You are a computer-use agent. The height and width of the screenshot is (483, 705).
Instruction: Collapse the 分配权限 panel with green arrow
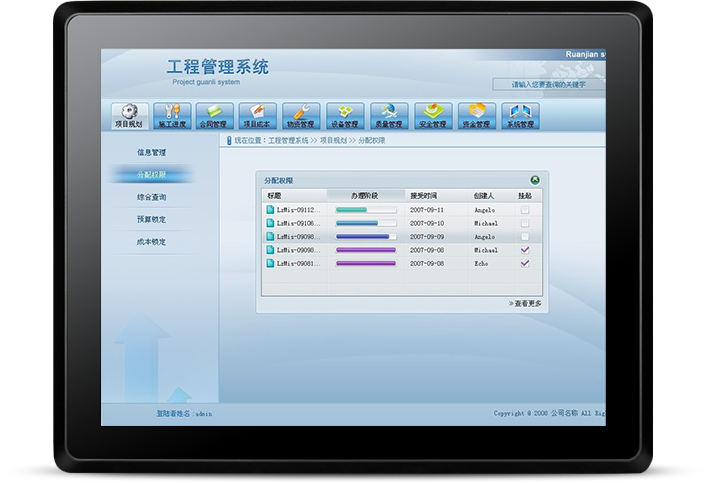[x=535, y=180]
